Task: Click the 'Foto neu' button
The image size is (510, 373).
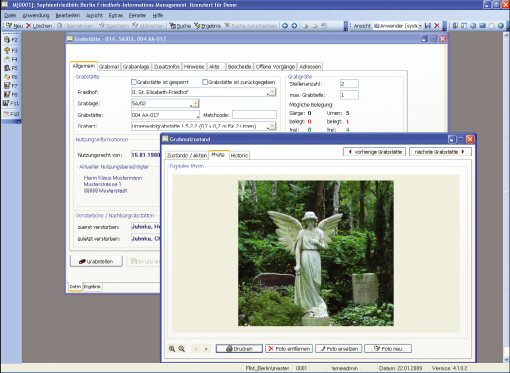Action: (x=388, y=349)
